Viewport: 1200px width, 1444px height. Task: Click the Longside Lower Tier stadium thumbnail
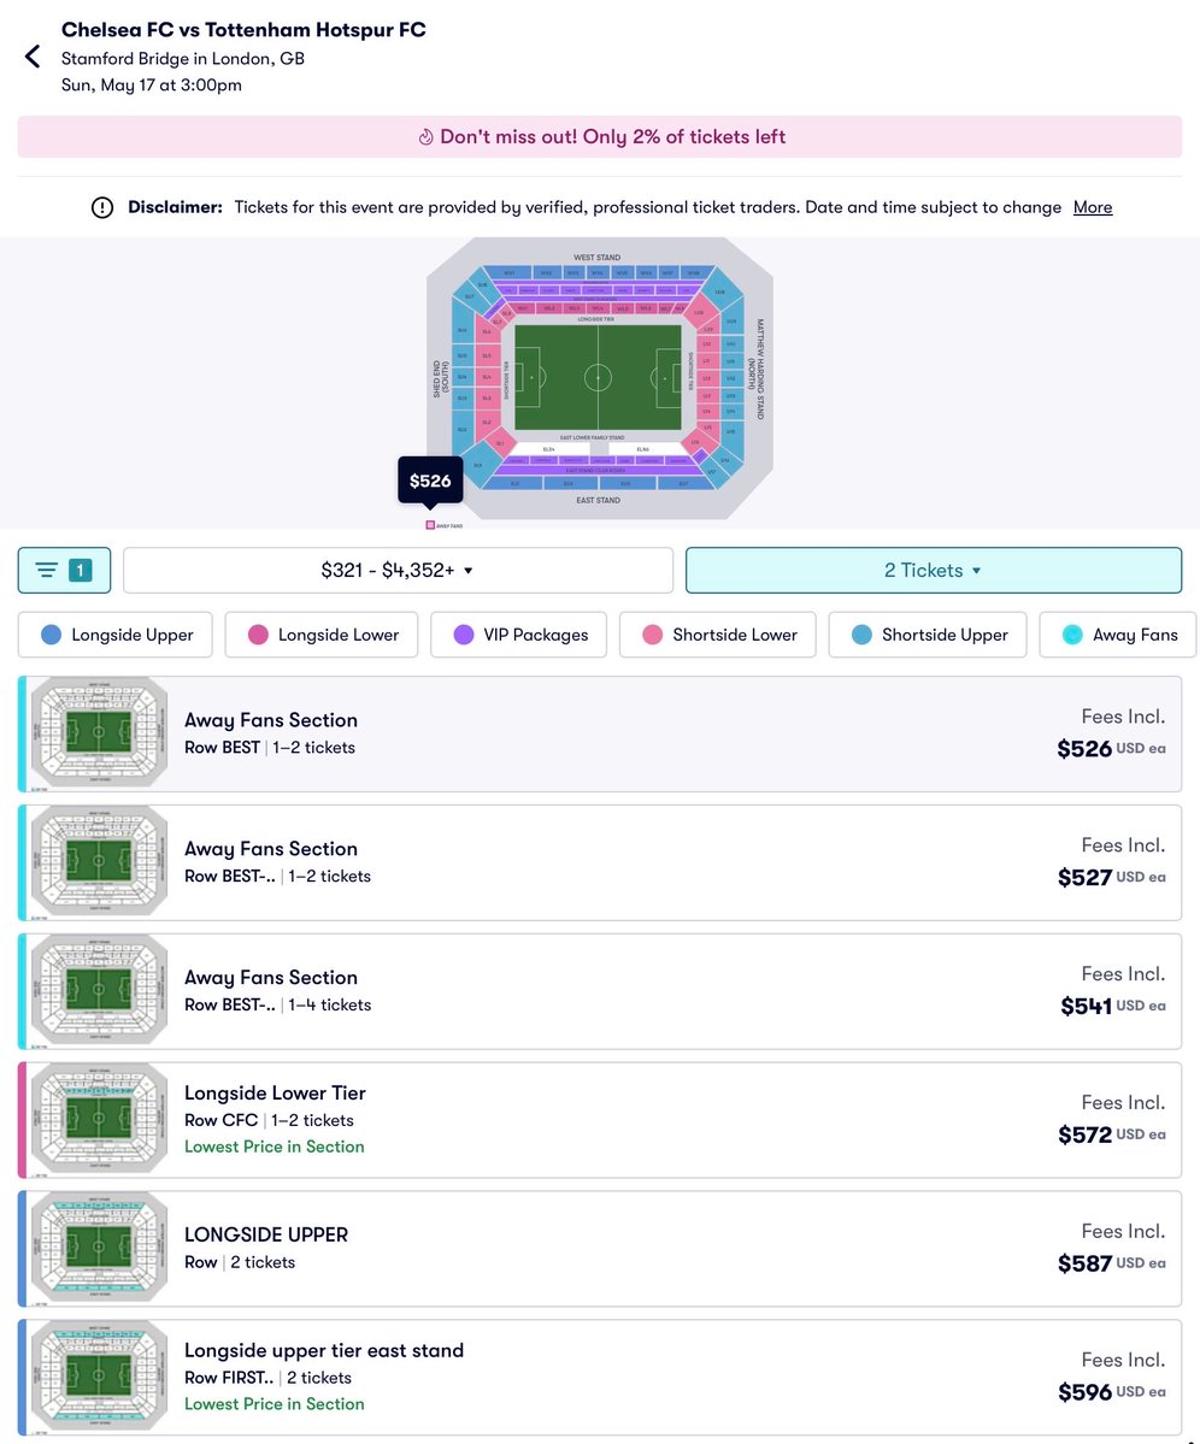(98, 1118)
